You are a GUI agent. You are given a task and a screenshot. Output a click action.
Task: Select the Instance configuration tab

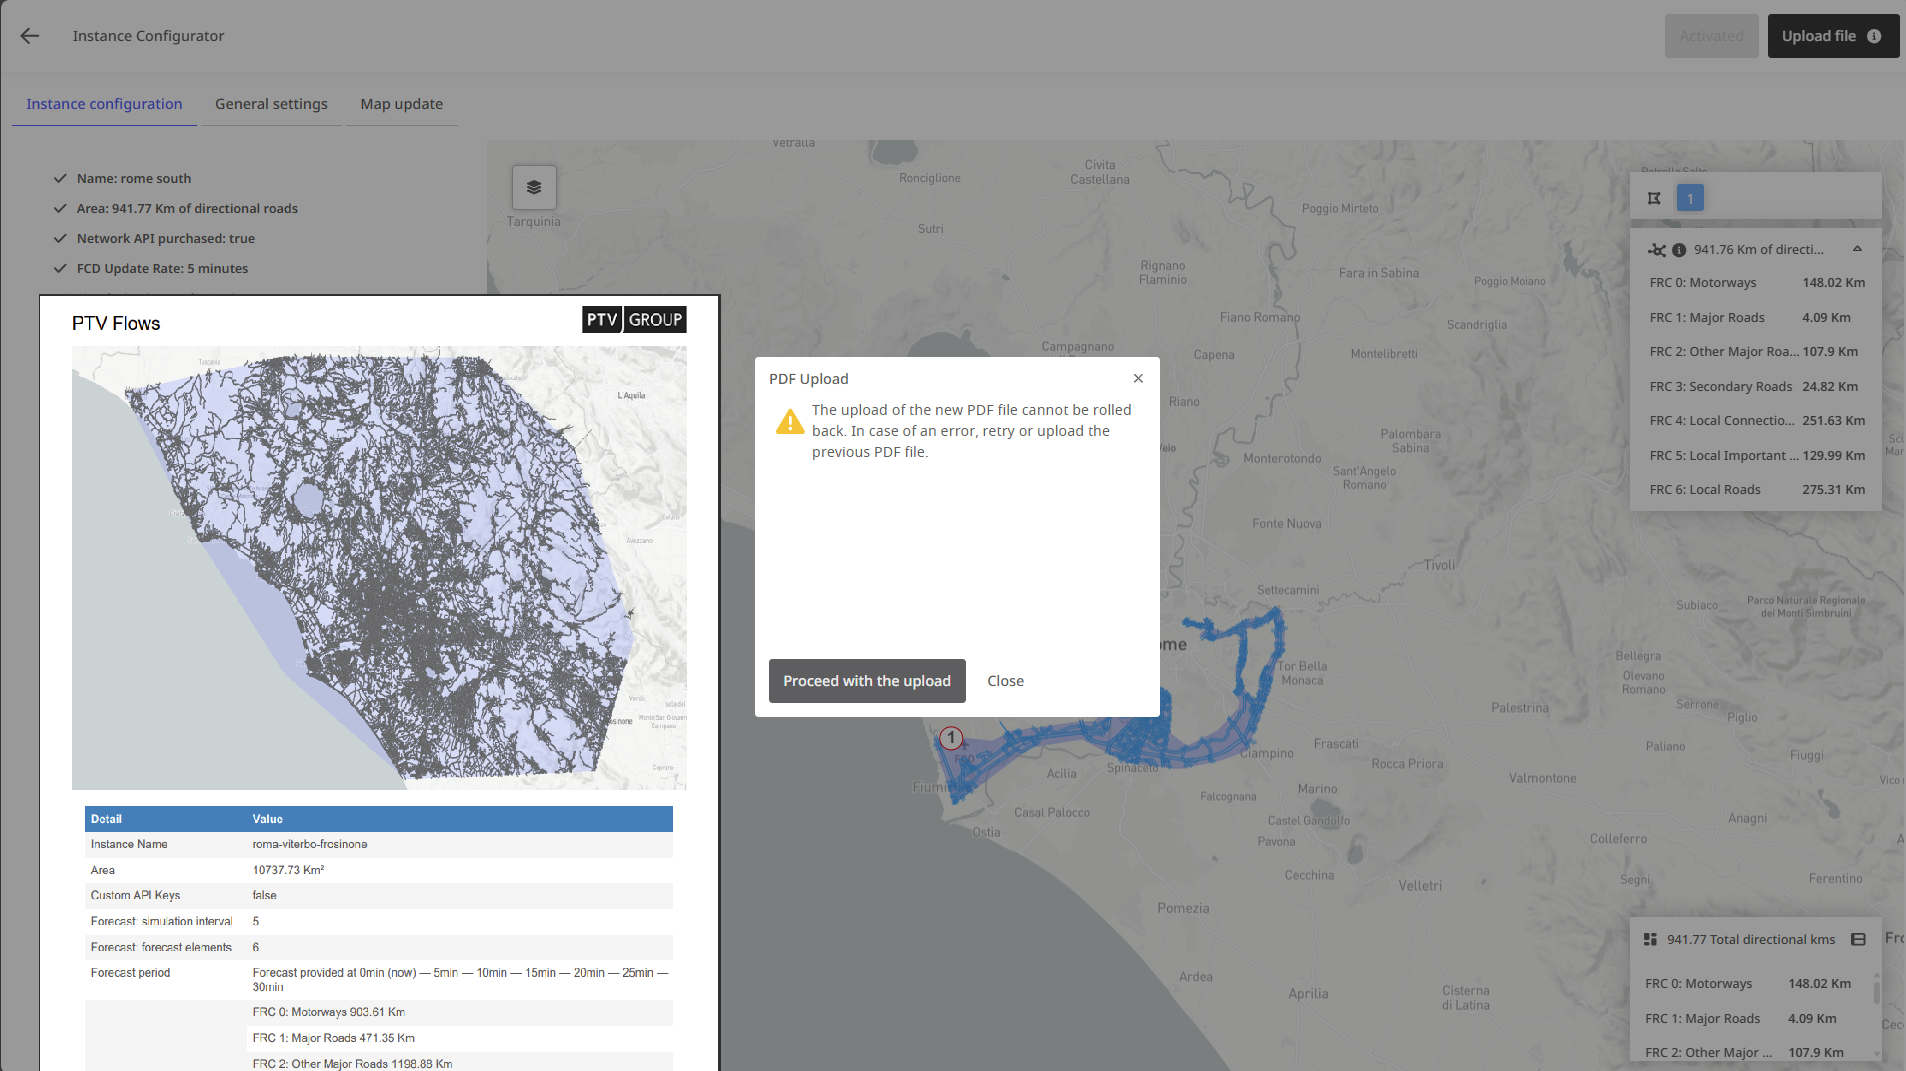coord(104,104)
